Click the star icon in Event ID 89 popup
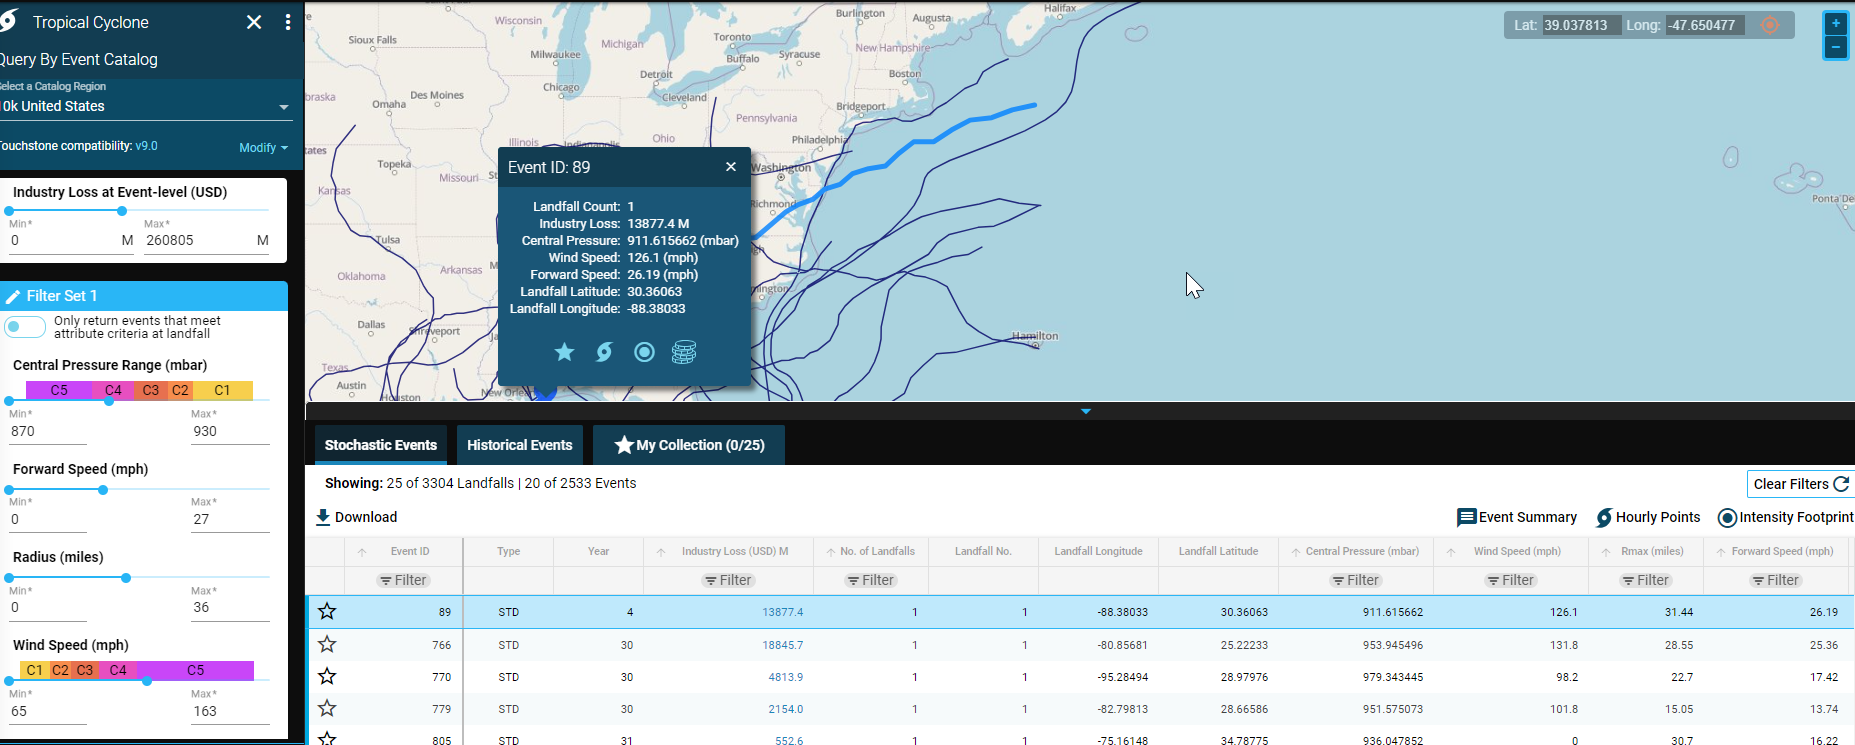This screenshot has height=745, width=1855. coord(564,352)
